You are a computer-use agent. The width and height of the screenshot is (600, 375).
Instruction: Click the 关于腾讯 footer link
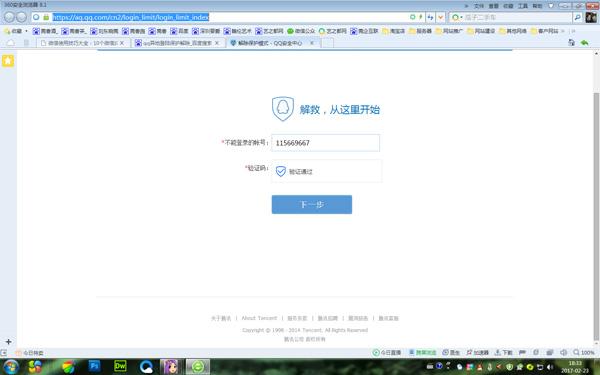[221, 318]
